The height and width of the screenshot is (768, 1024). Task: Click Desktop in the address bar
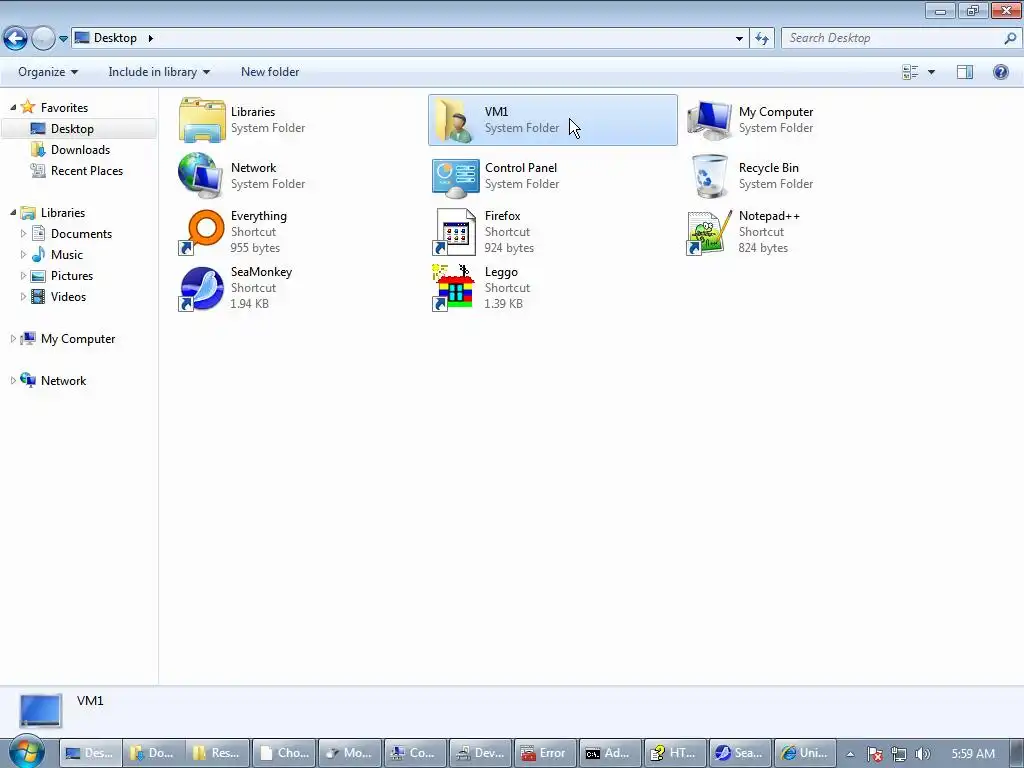pyautogui.click(x=115, y=38)
